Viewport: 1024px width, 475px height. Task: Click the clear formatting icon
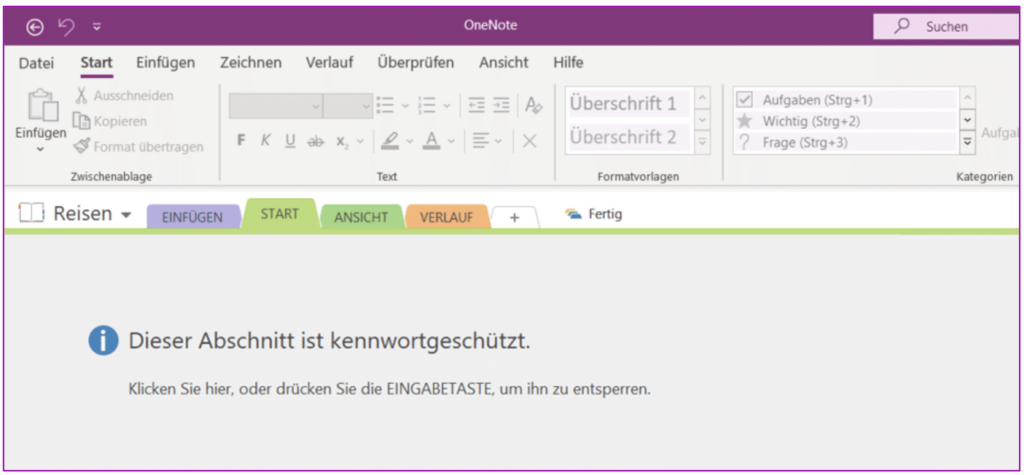[x=534, y=105]
